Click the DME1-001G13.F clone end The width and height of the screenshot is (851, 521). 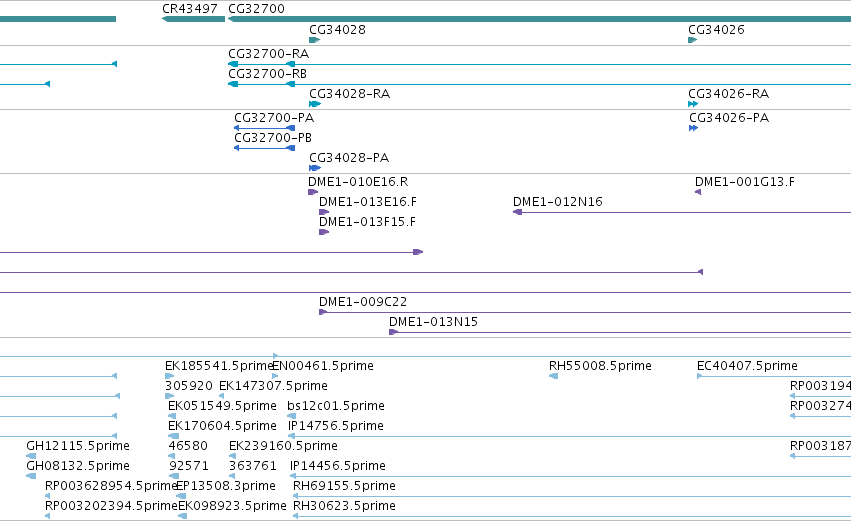click(698, 192)
